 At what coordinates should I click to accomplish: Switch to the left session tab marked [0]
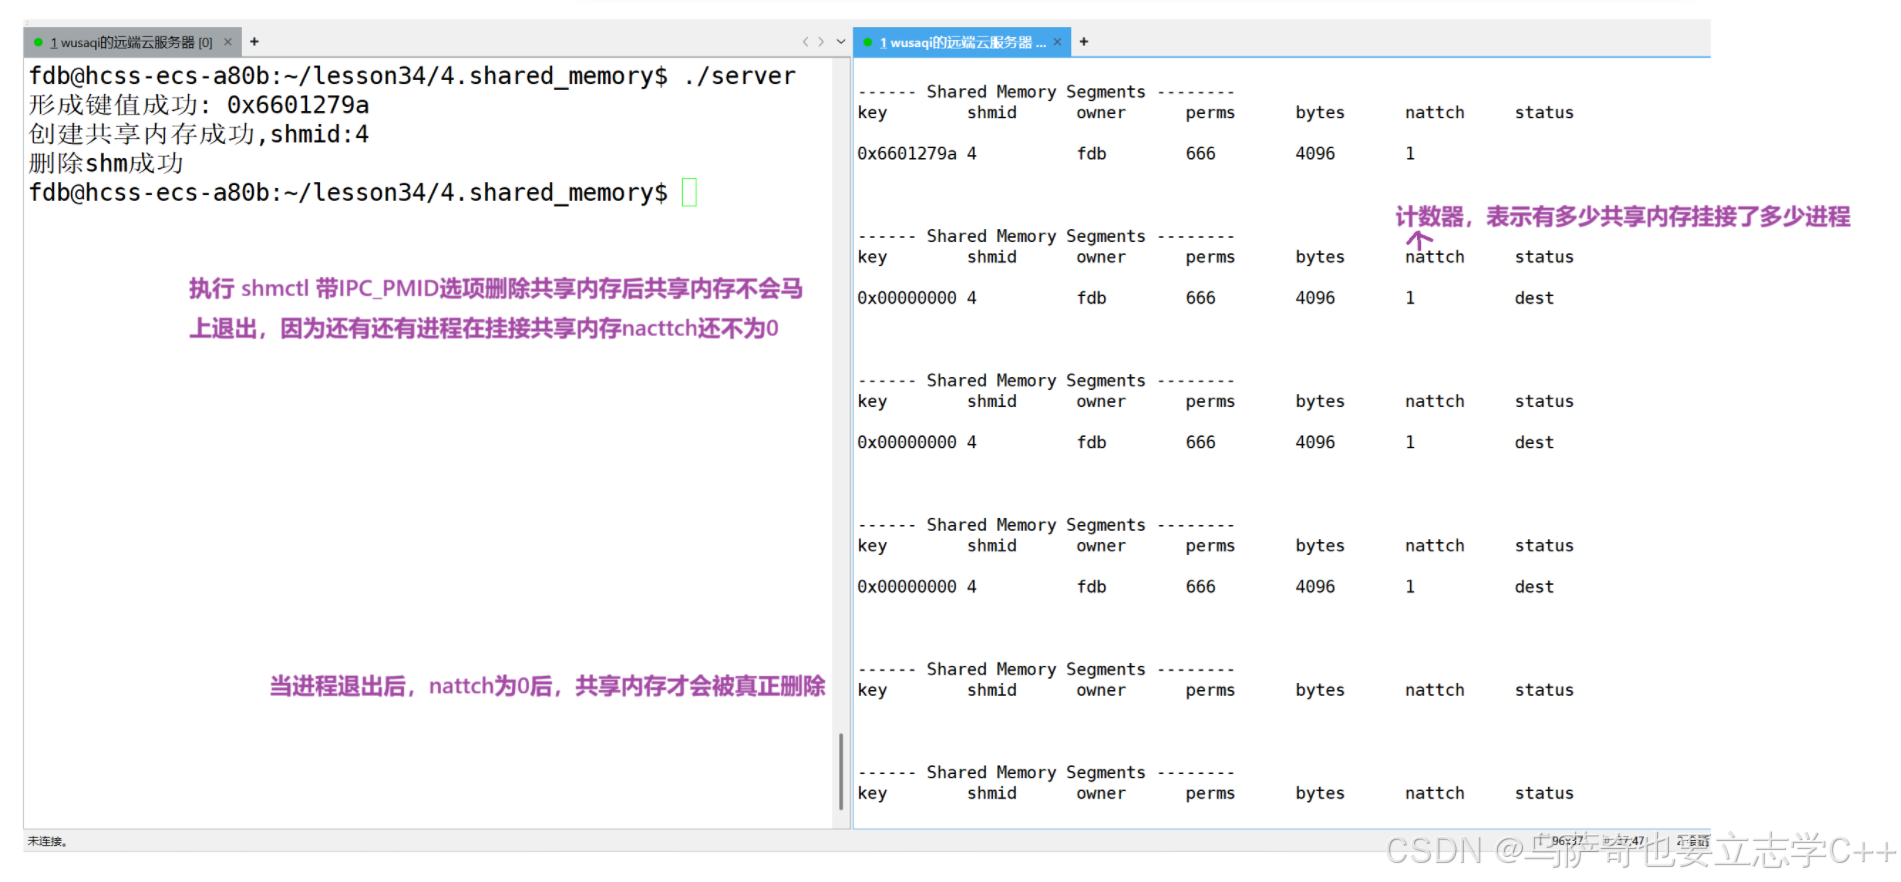(x=131, y=42)
